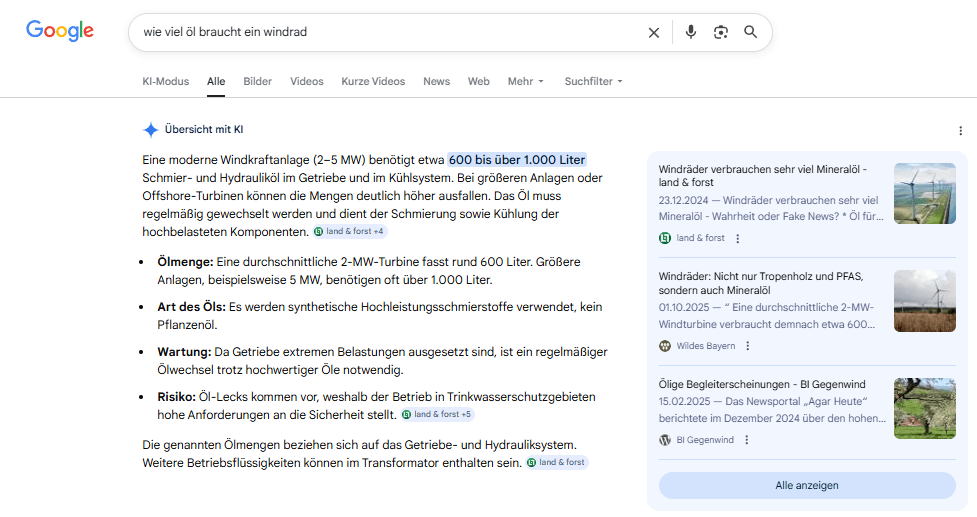Expand the 'land & forst +4' source chip
The width and height of the screenshot is (977, 517).
pyautogui.click(x=350, y=231)
